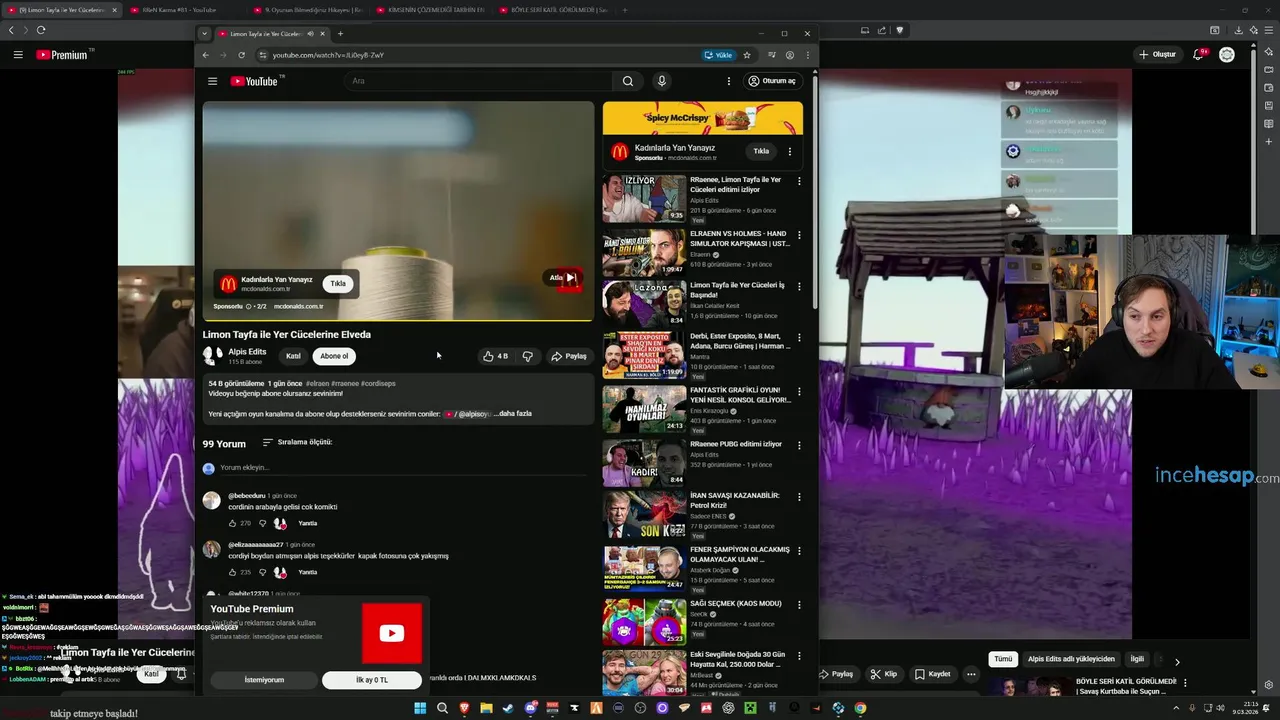The image size is (1280, 720).
Task: Expand description with ...daha fazla
Action: point(513,414)
